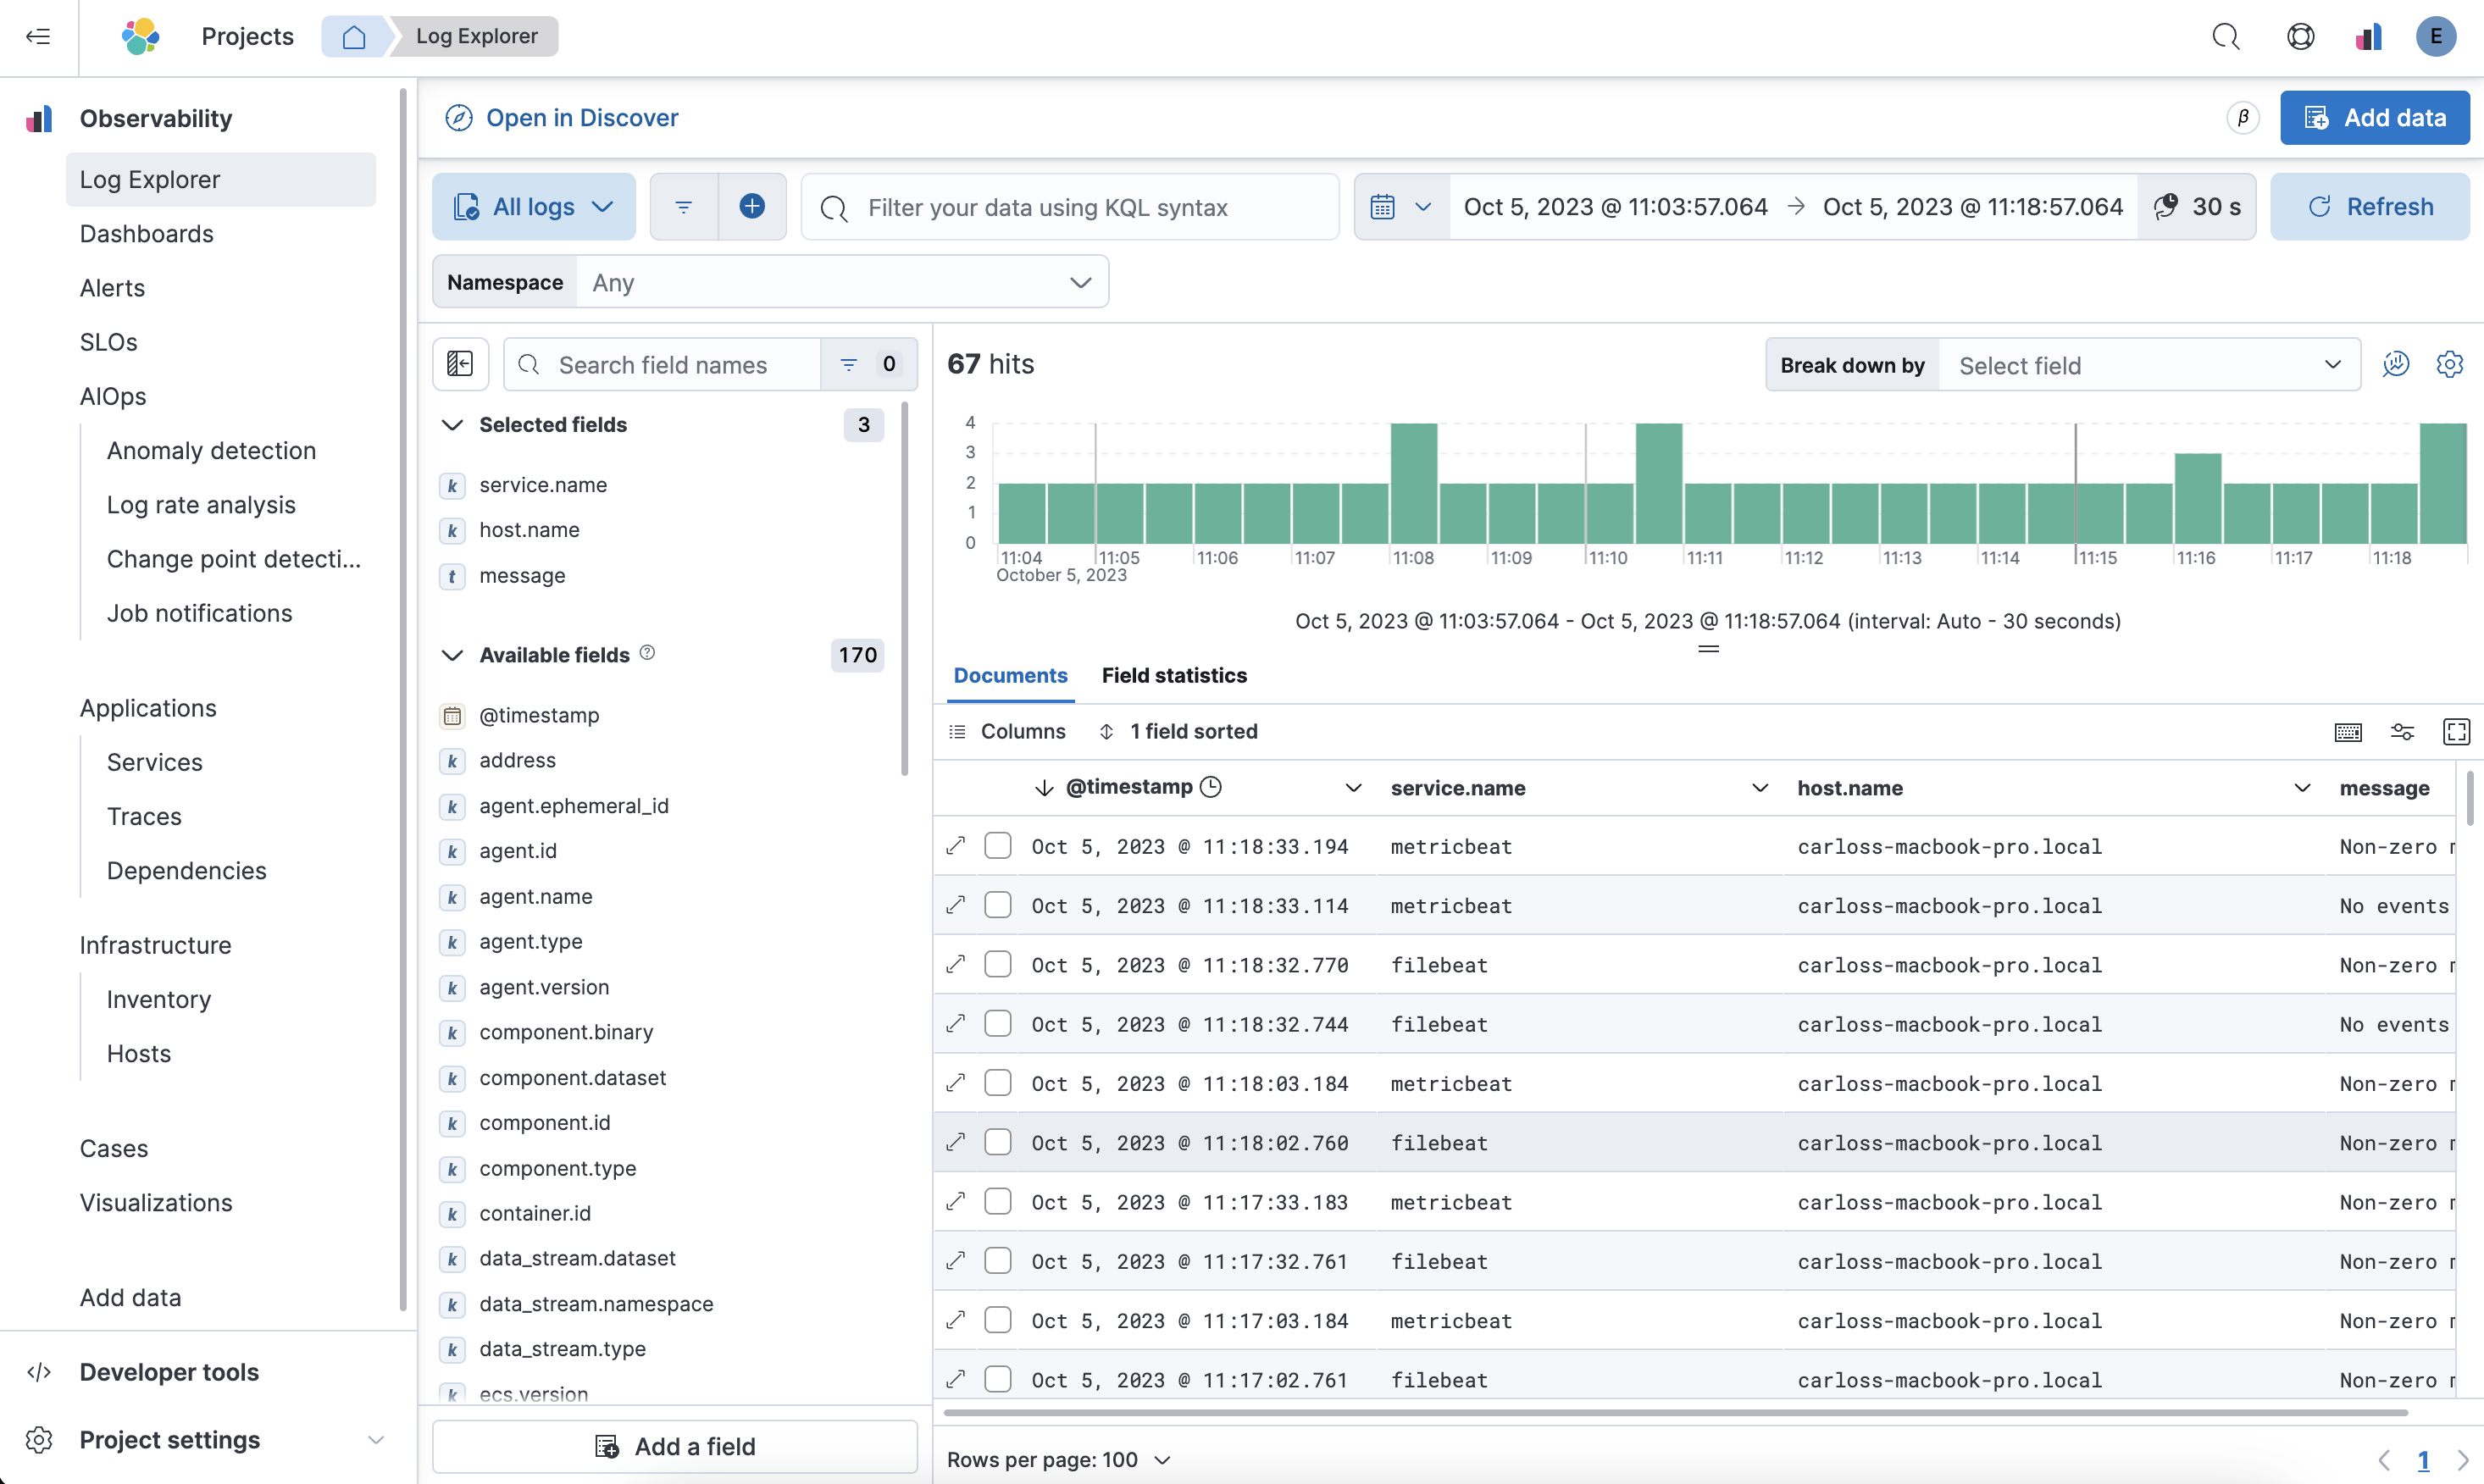Click the chart resize handle

pos(1708,649)
